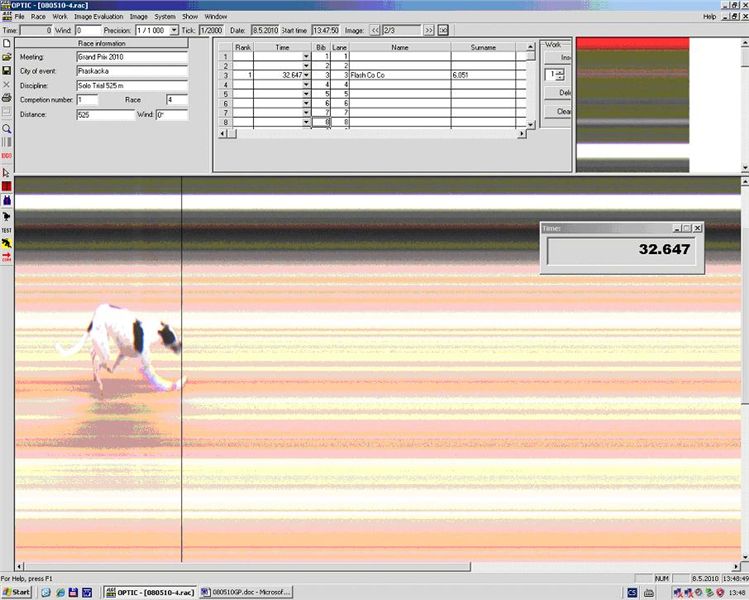Click the vertical finish line cursor
Screen dimensions: 749x600
182,369
